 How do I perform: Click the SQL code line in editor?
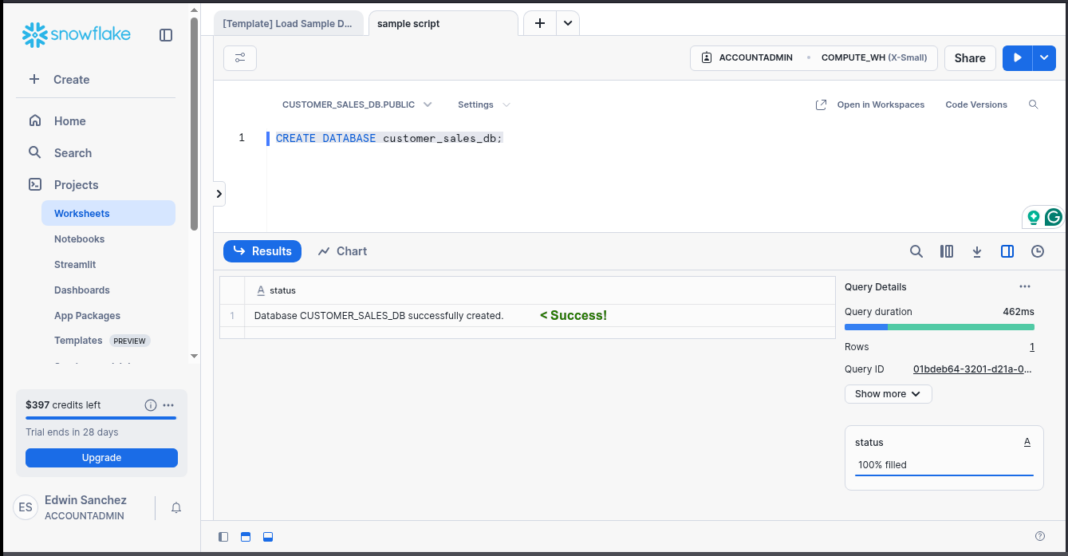(388, 138)
